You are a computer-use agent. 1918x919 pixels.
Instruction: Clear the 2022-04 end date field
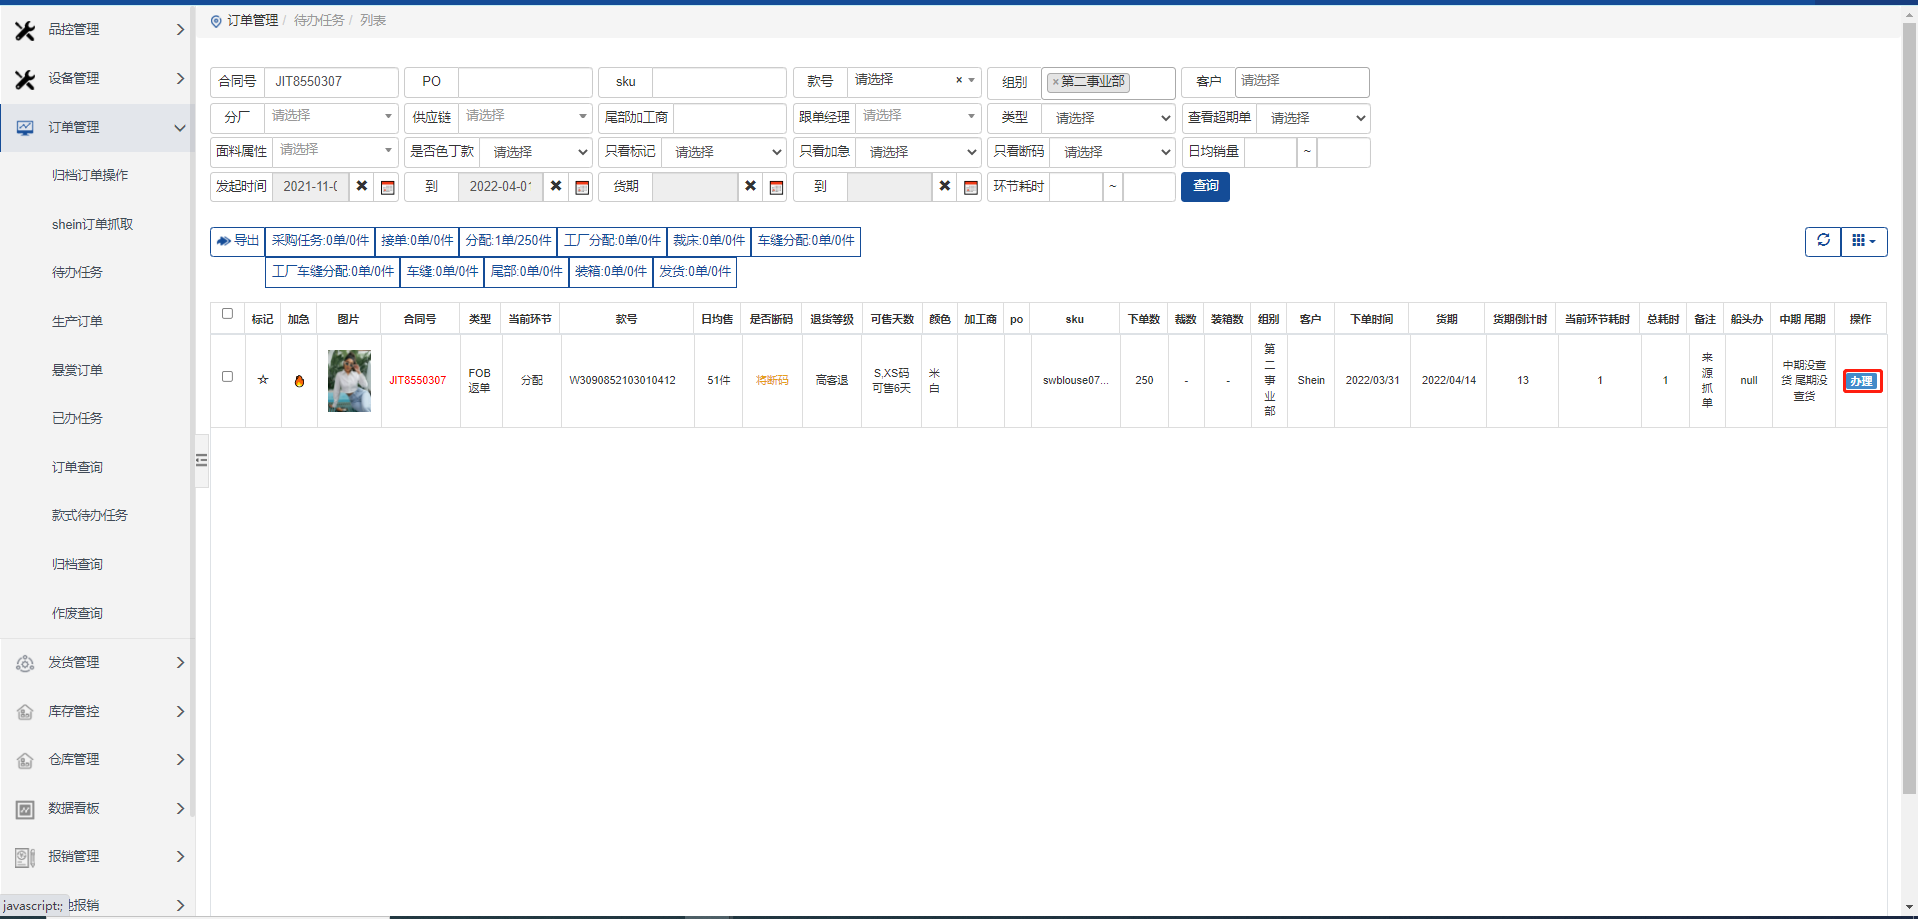(x=556, y=186)
